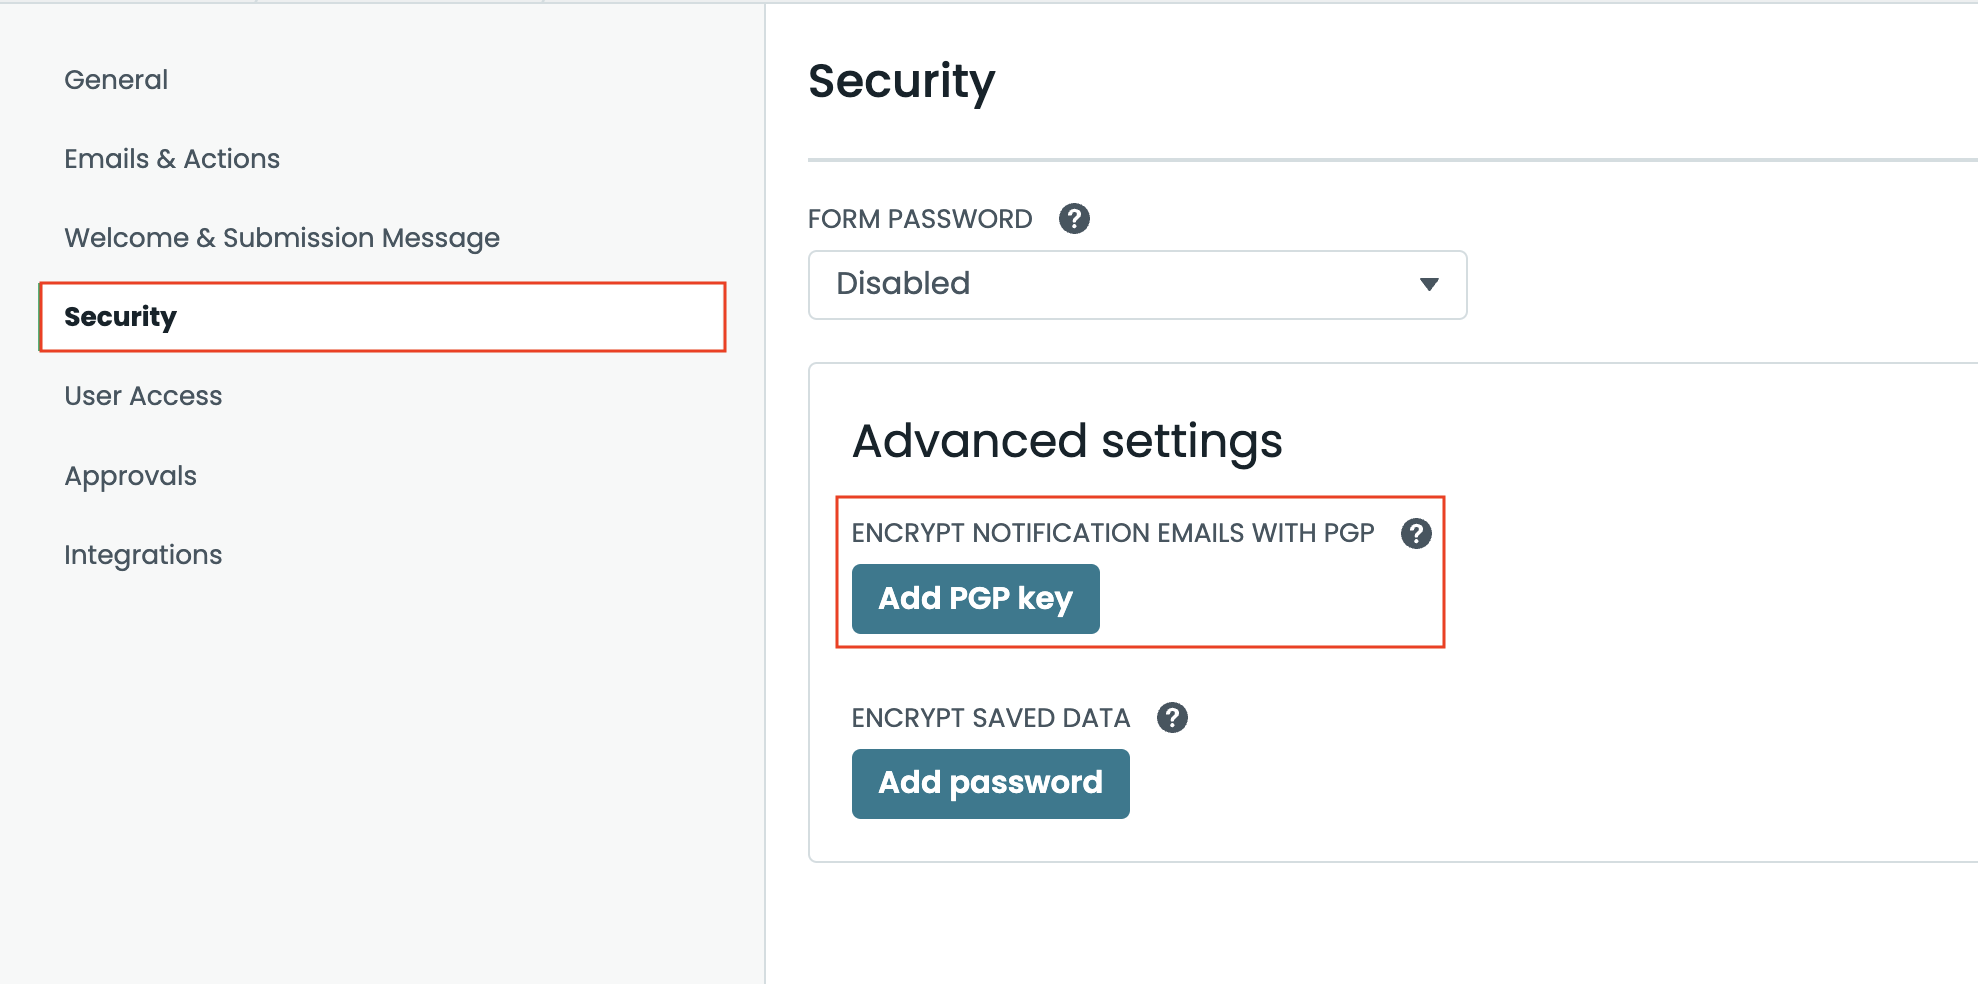Image resolution: width=1978 pixels, height=984 pixels.
Task: Open the Approvals section
Action: coord(130,476)
